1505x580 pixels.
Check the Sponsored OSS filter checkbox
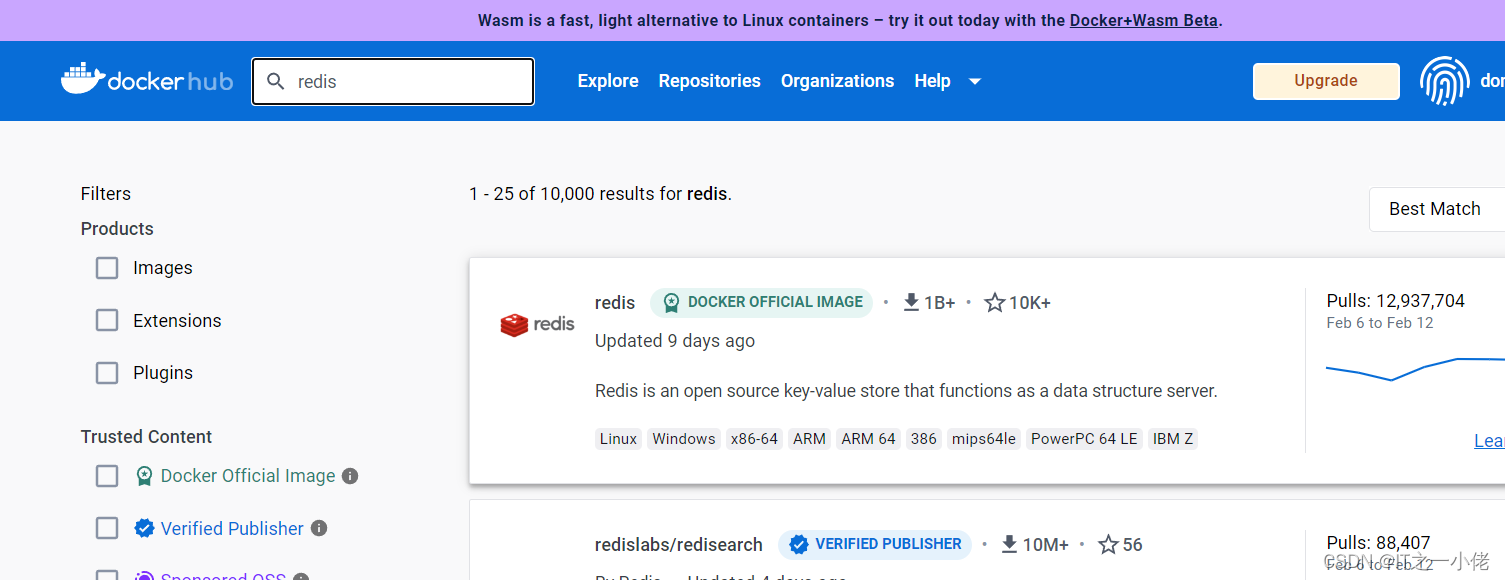point(107,575)
